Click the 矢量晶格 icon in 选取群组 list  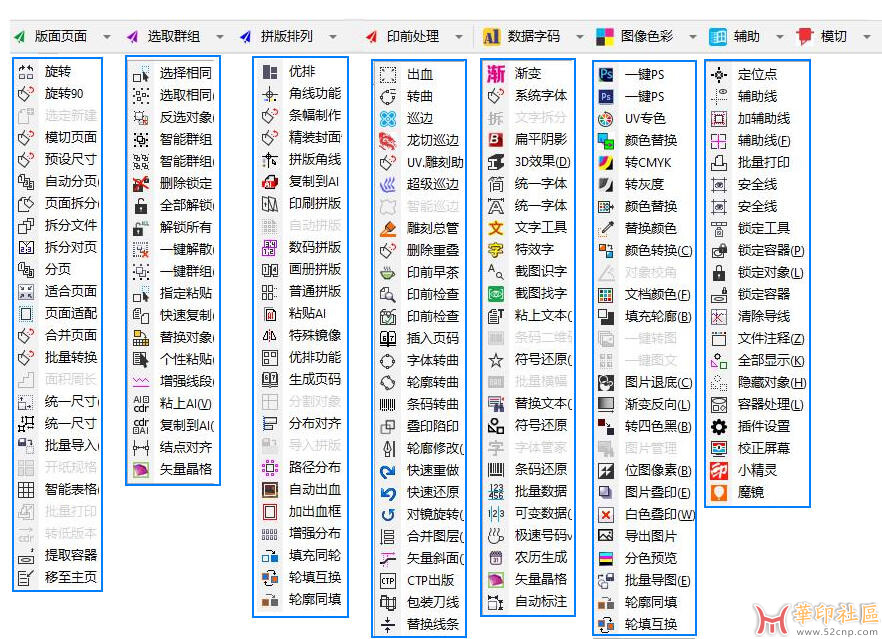coord(141,469)
